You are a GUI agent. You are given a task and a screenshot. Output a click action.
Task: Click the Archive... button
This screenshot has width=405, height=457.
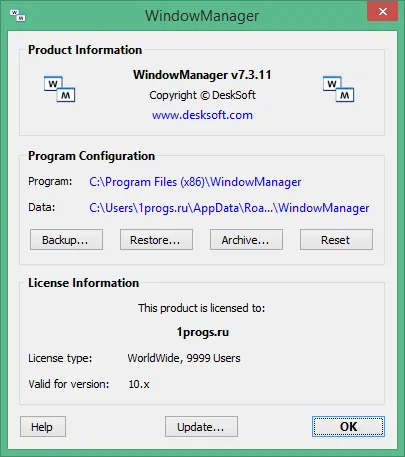pos(246,240)
